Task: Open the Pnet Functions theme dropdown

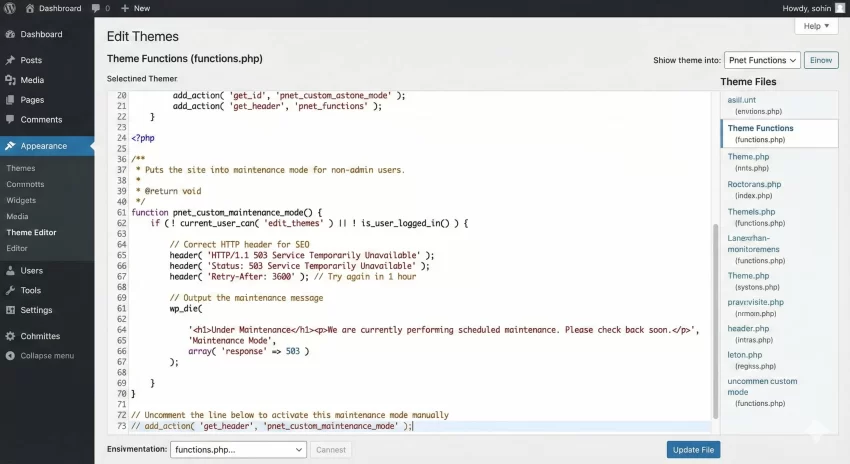Action: 762,60
